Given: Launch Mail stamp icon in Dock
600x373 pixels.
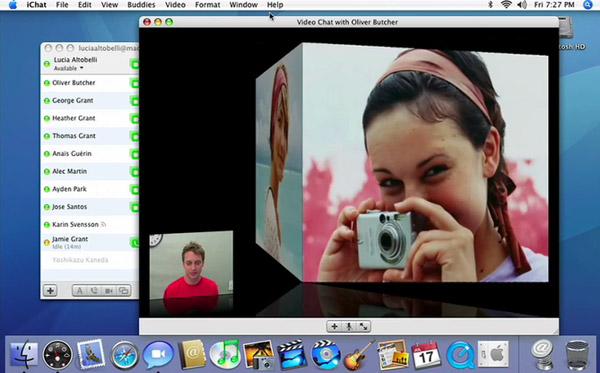Looking at the screenshot, I should 91,354.
